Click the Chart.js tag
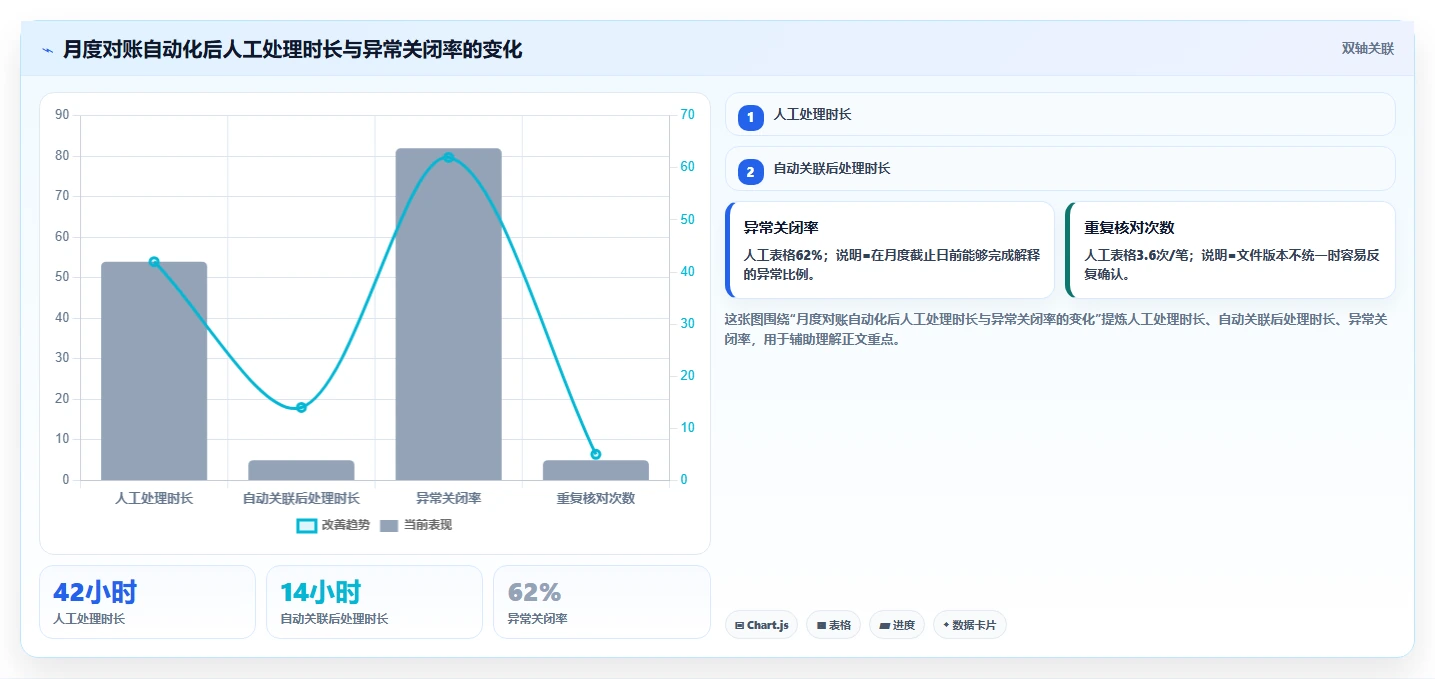Image resolution: width=1435 pixels, height=679 pixels. [762, 625]
